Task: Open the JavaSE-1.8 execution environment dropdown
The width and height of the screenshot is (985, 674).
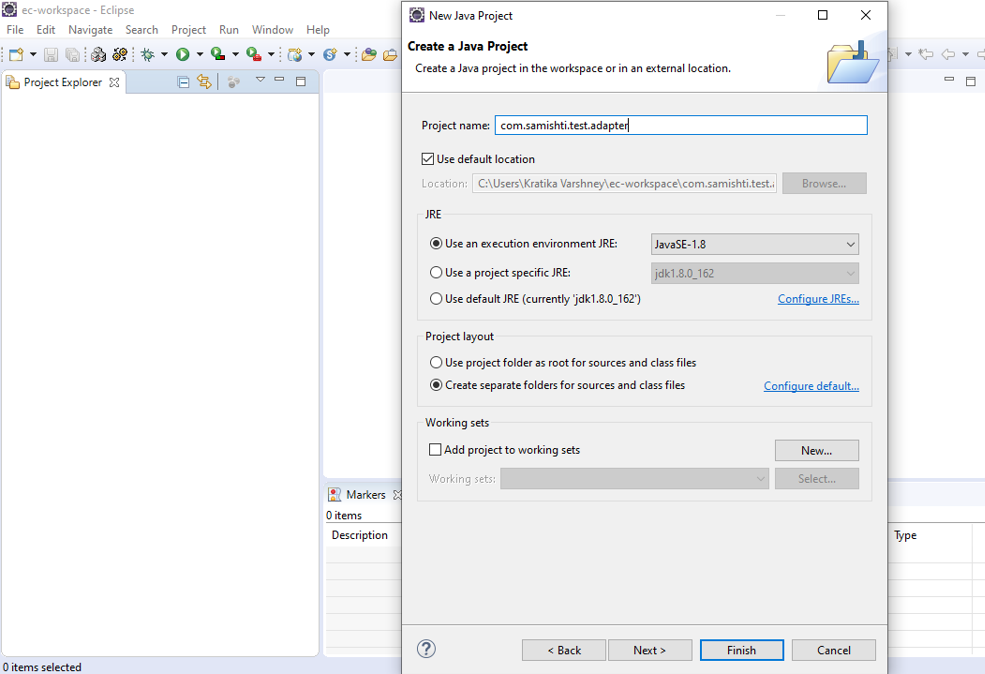Action: click(754, 244)
